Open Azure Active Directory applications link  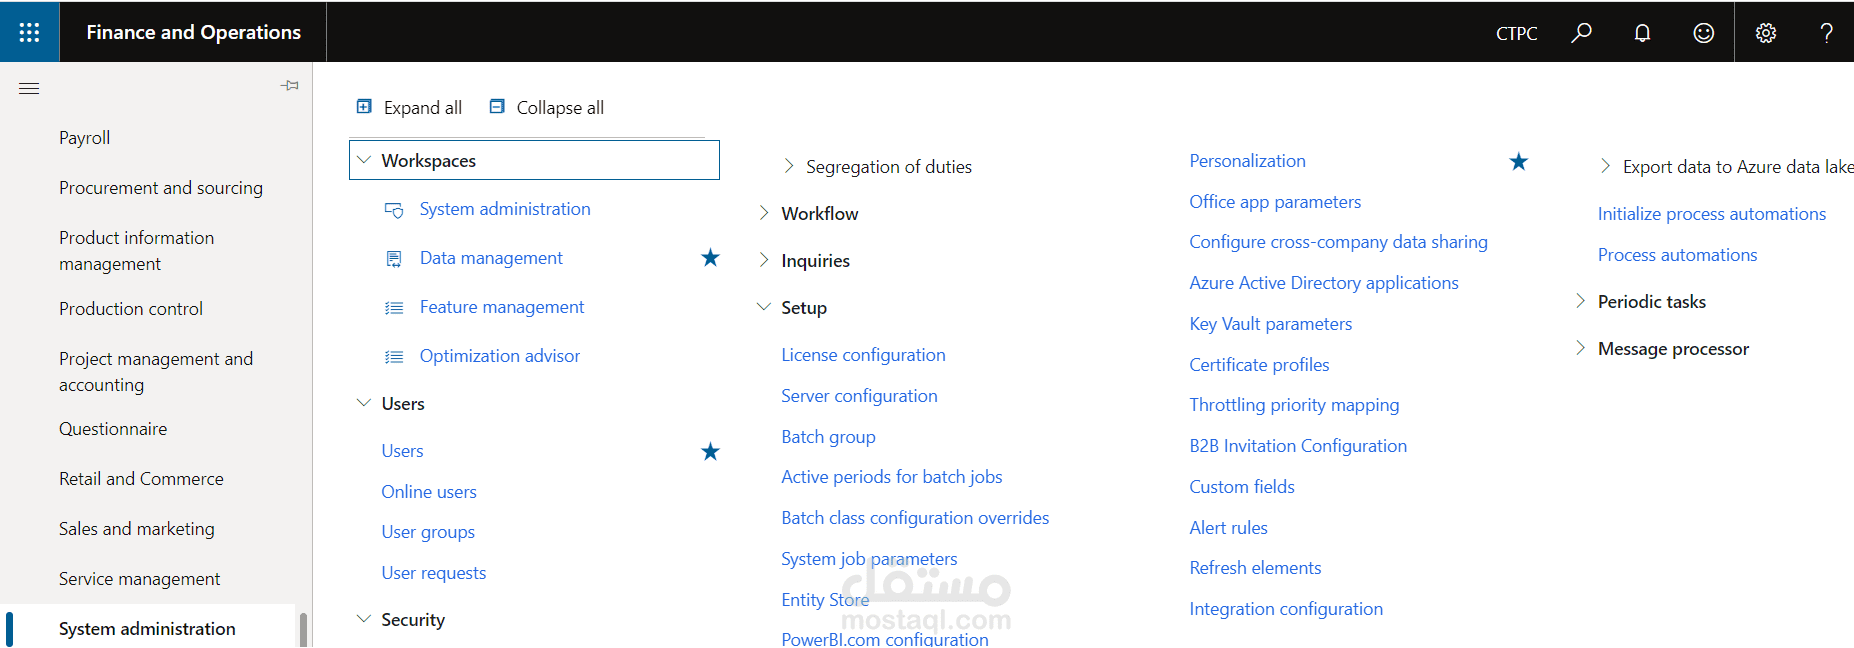pos(1323,283)
